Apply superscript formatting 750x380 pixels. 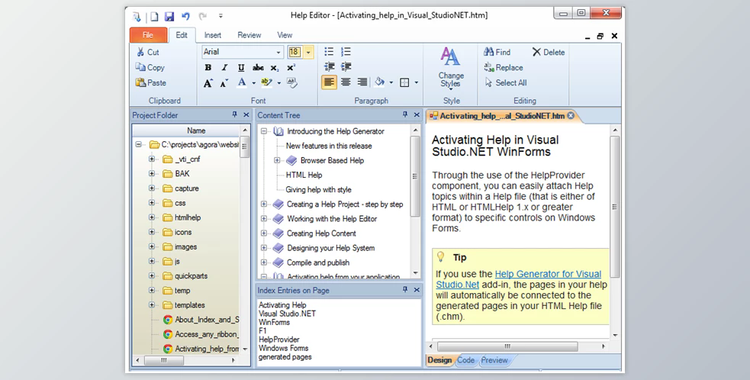point(291,67)
